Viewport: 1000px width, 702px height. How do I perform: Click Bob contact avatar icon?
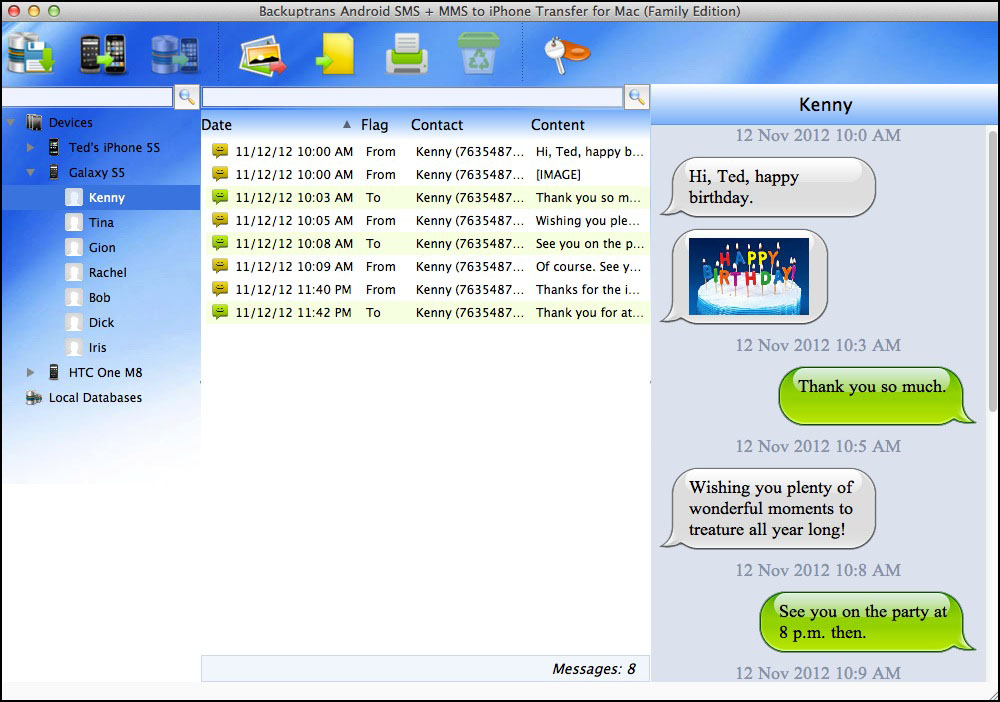coord(74,297)
